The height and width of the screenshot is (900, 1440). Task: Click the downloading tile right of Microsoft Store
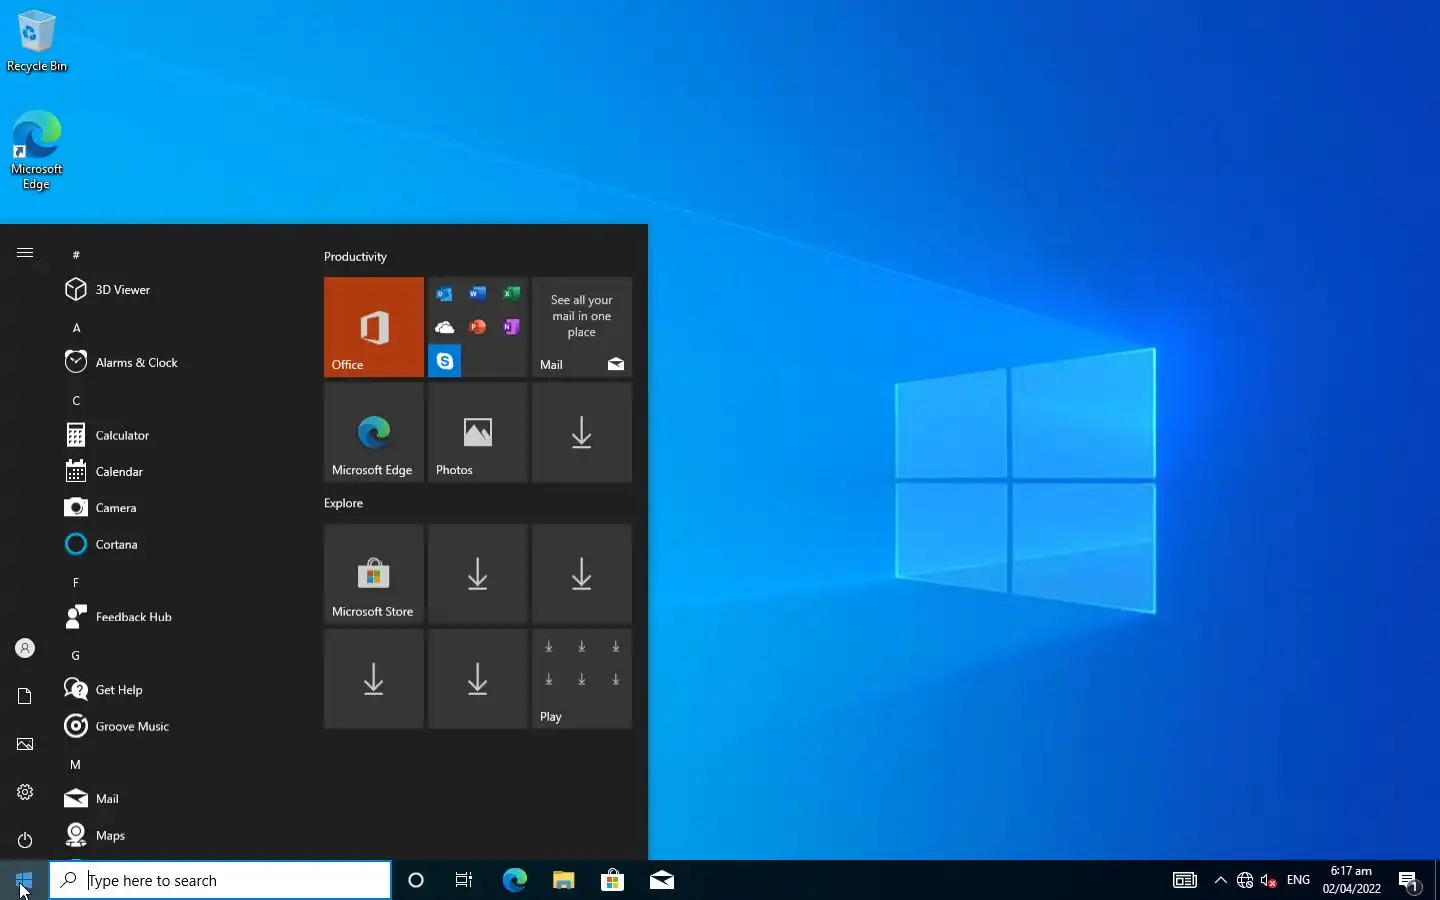pyautogui.click(x=478, y=574)
